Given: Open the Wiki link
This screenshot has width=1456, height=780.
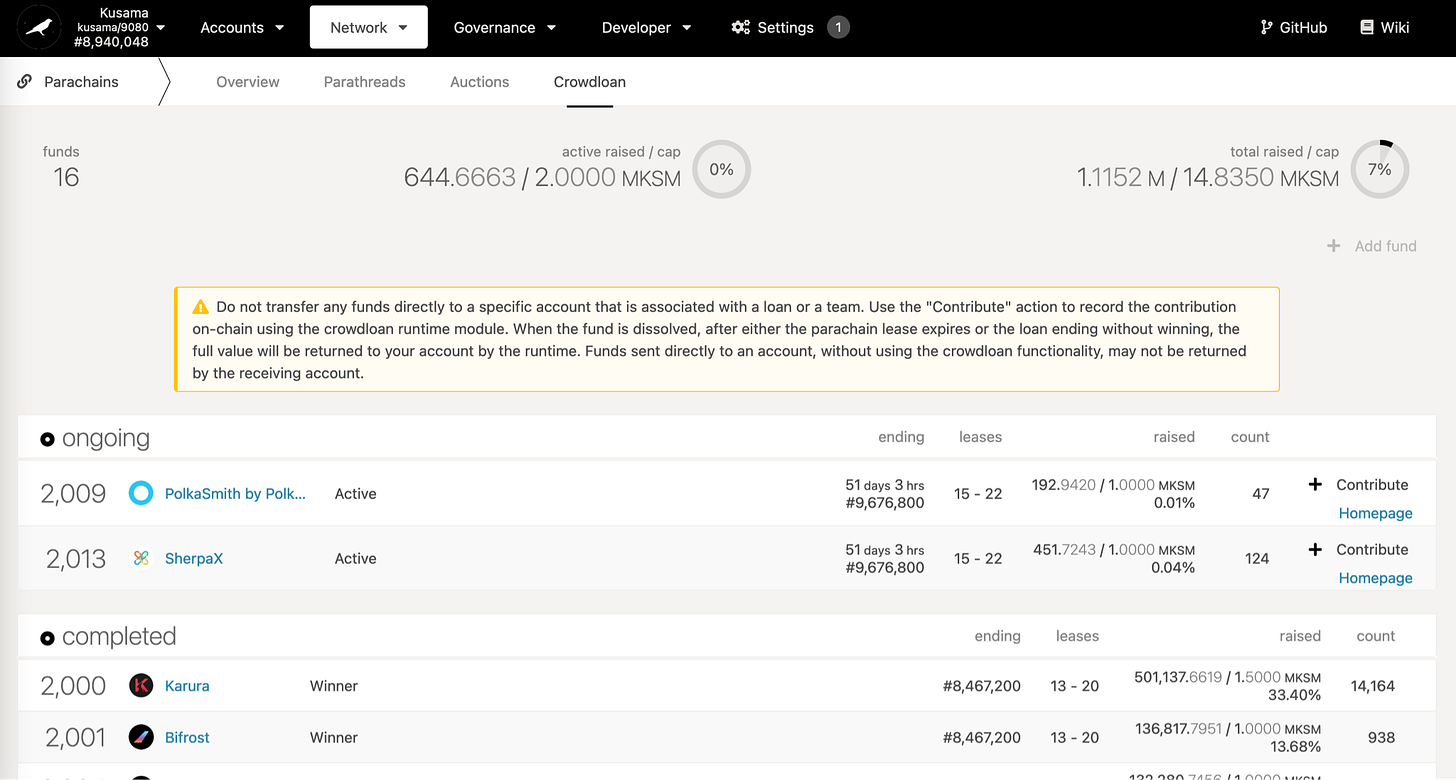Looking at the screenshot, I should point(1384,28).
